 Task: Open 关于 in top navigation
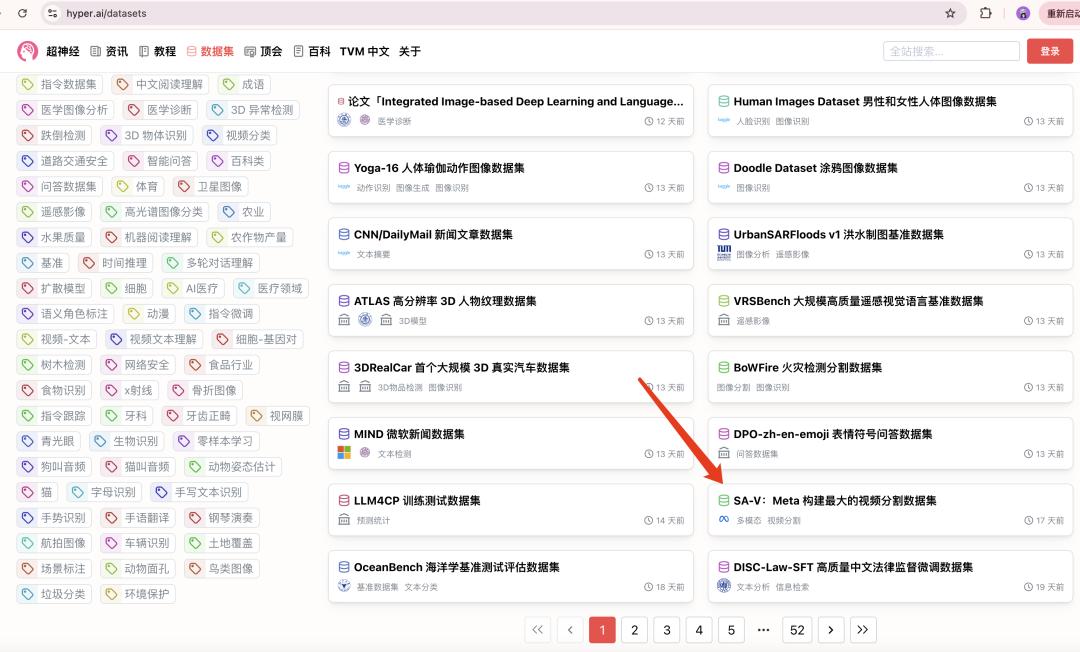410,51
